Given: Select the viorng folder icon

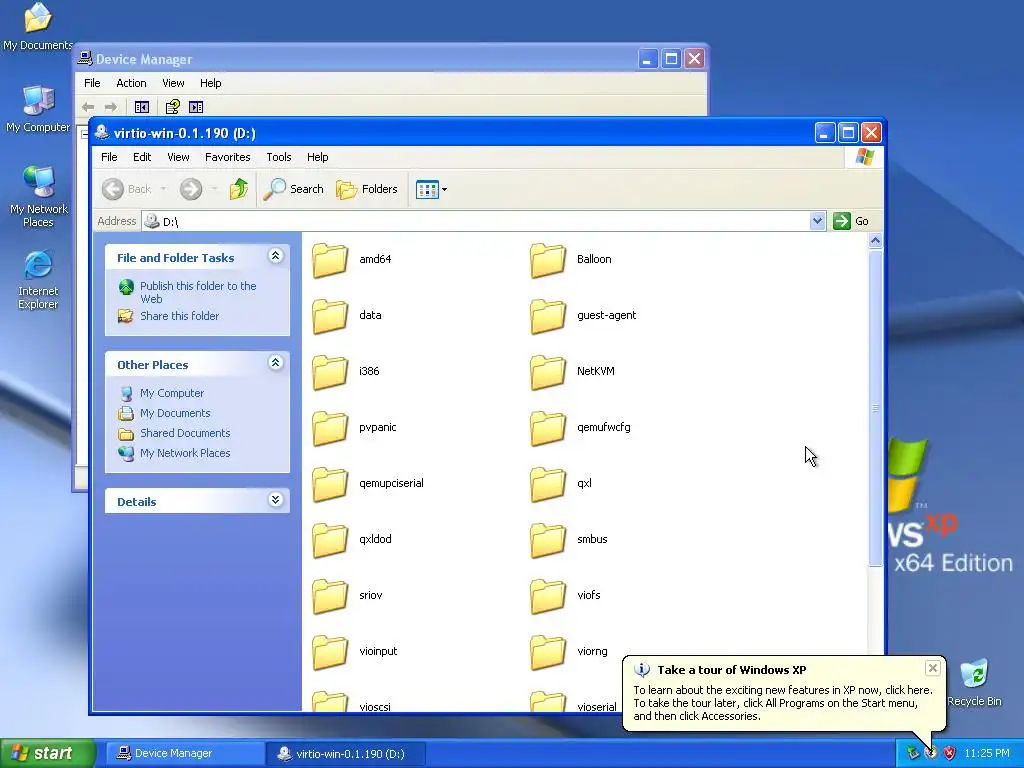Looking at the screenshot, I should click(547, 652).
